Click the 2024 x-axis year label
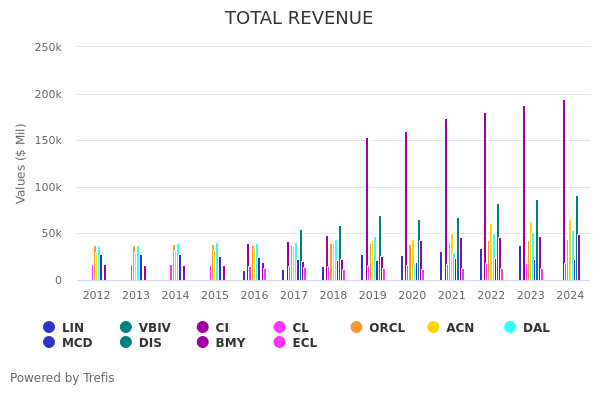Image resolution: width=600 pixels, height=400 pixels. click(570, 295)
